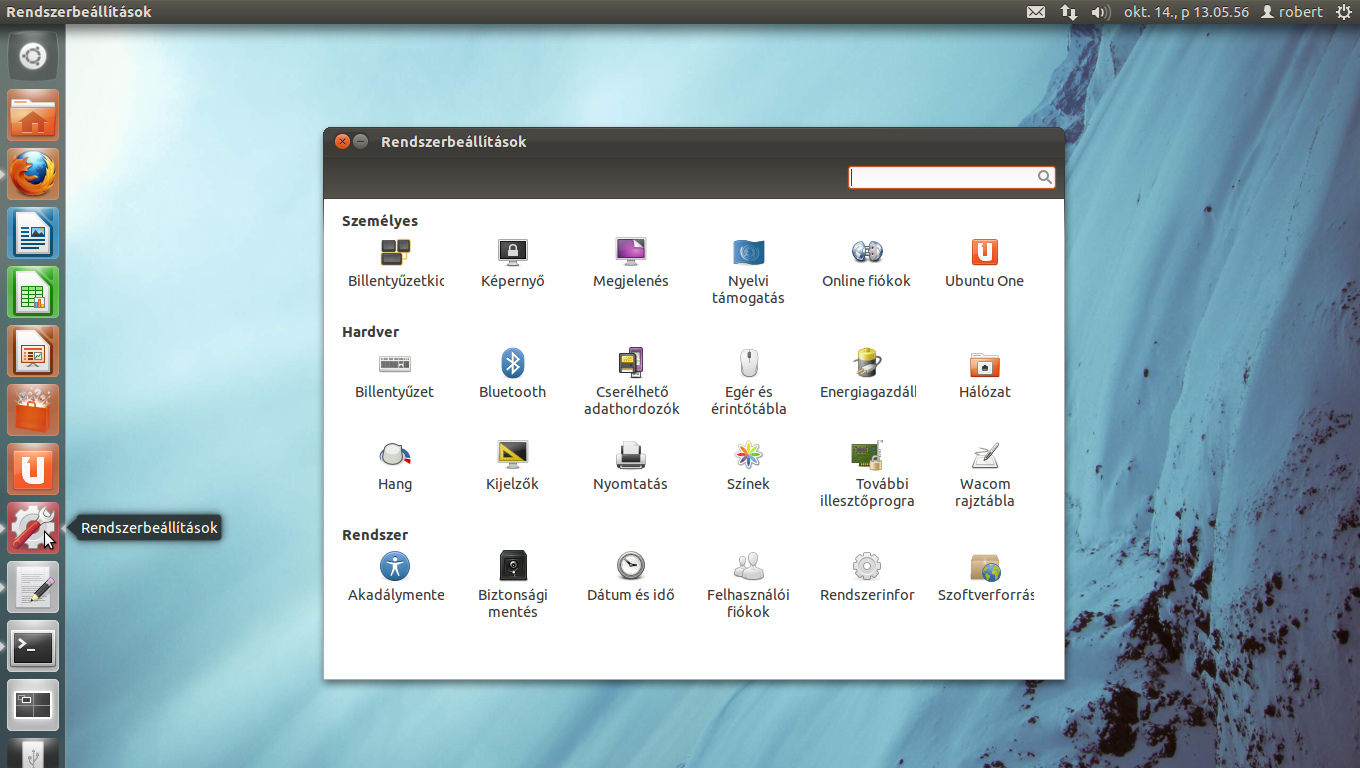The image size is (1360, 768).
Task: Open Rendszerinformációk system info
Action: 867,577
